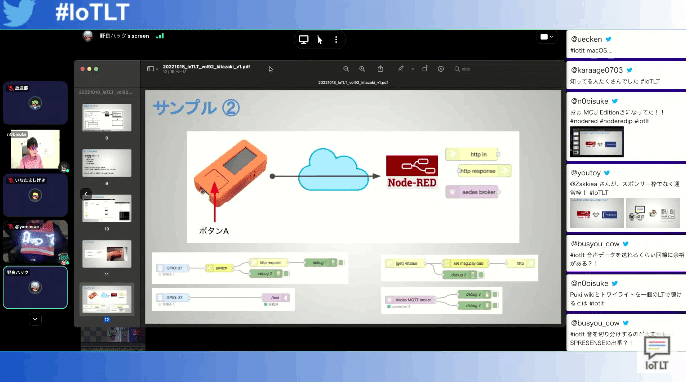Open the right image in @youtoy tweet
Viewport: 686px width, 382px height.
click(x=653, y=213)
